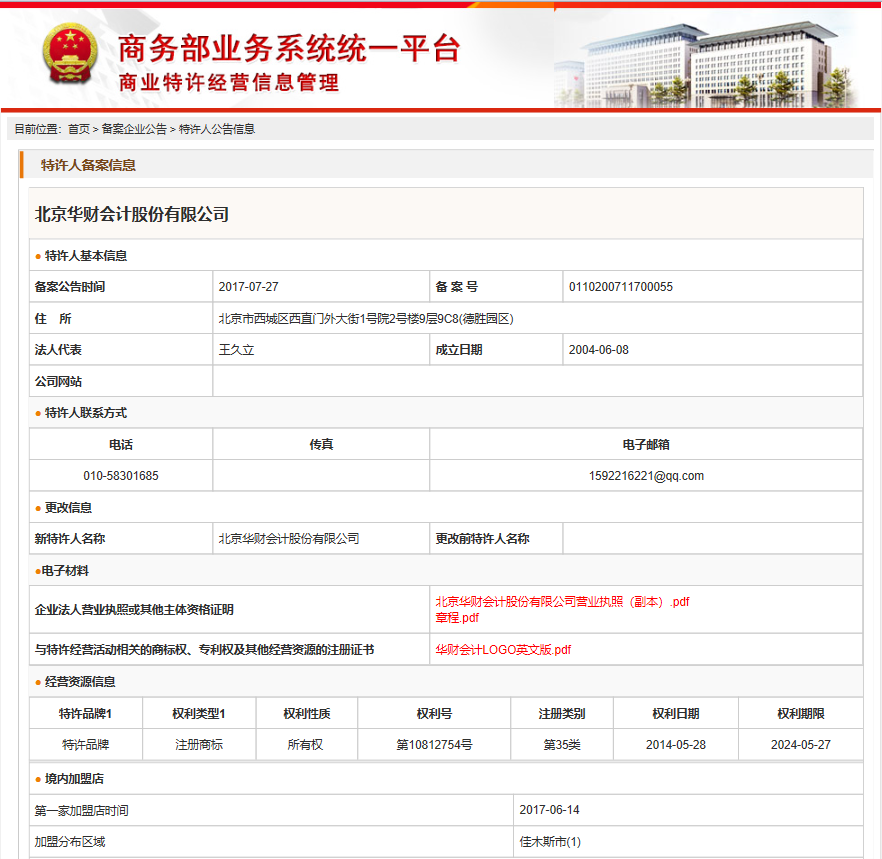Click the founding date 2004-06-08
The width and height of the screenshot is (882, 859).
pos(598,350)
